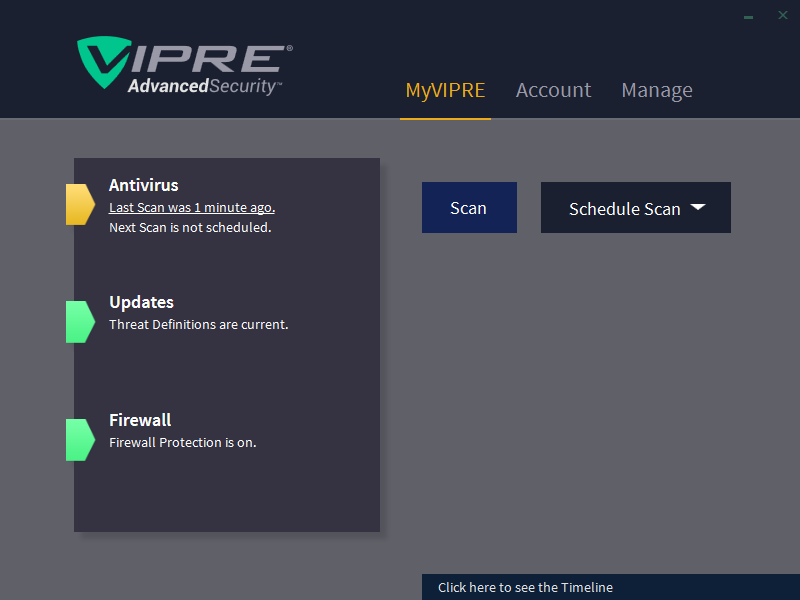Start a scan with the Scan button
The height and width of the screenshot is (600, 800).
coord(469,208)
